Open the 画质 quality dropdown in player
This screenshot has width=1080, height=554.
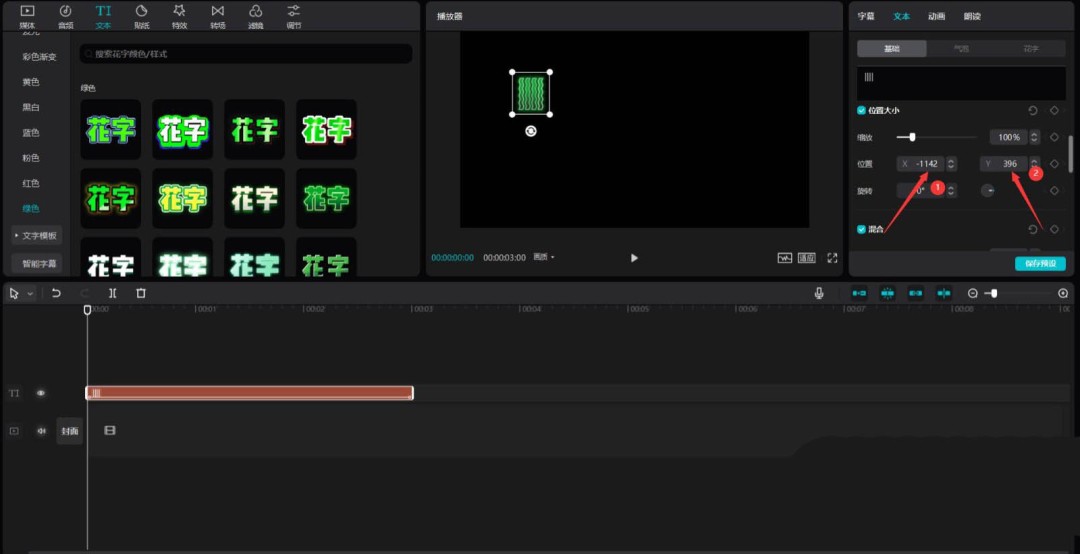pos(543,258)
